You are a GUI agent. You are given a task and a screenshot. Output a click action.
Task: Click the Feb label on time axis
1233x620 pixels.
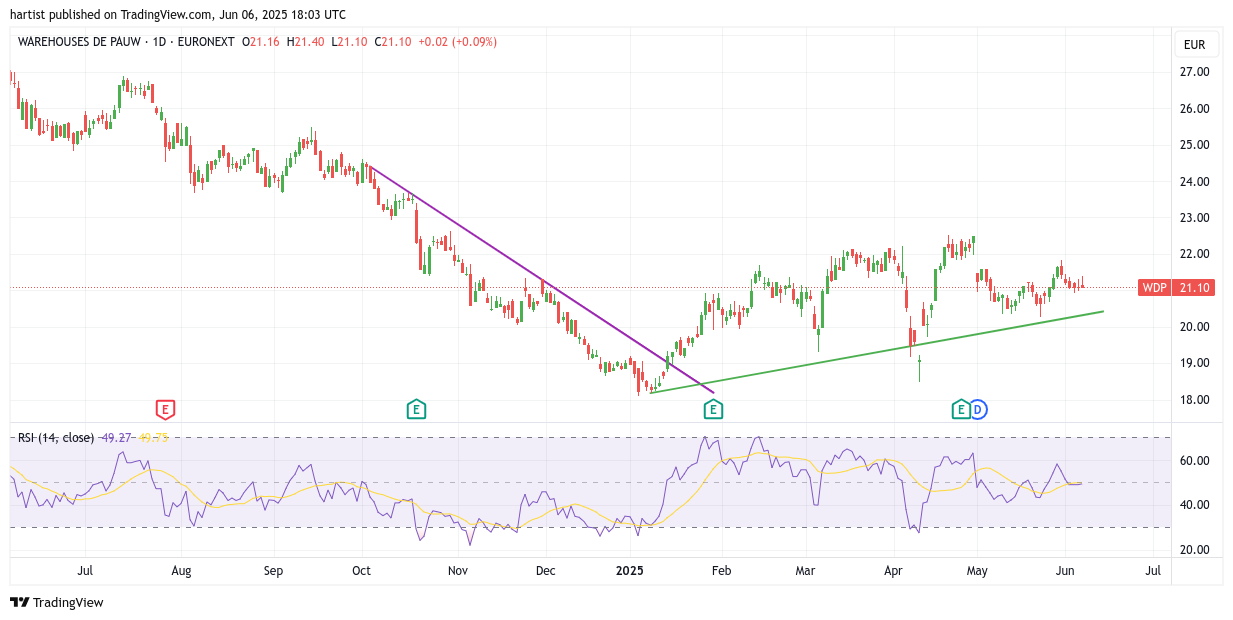point(721,571)
